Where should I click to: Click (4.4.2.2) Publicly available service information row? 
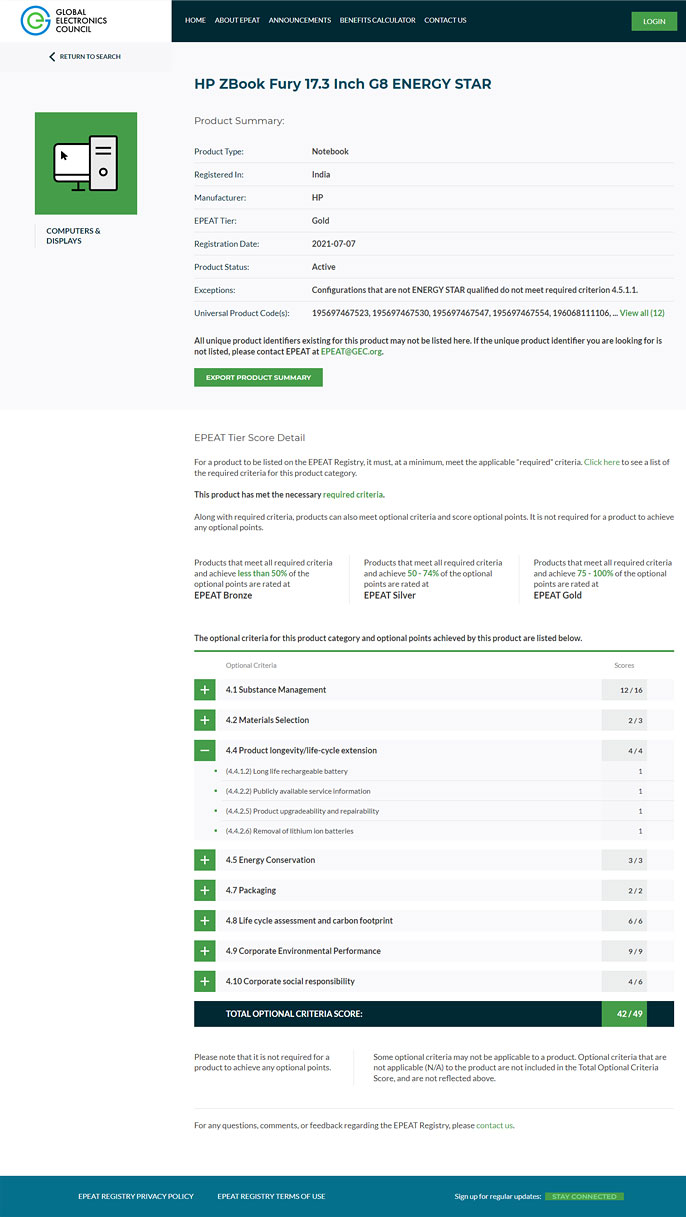point(434,791)
